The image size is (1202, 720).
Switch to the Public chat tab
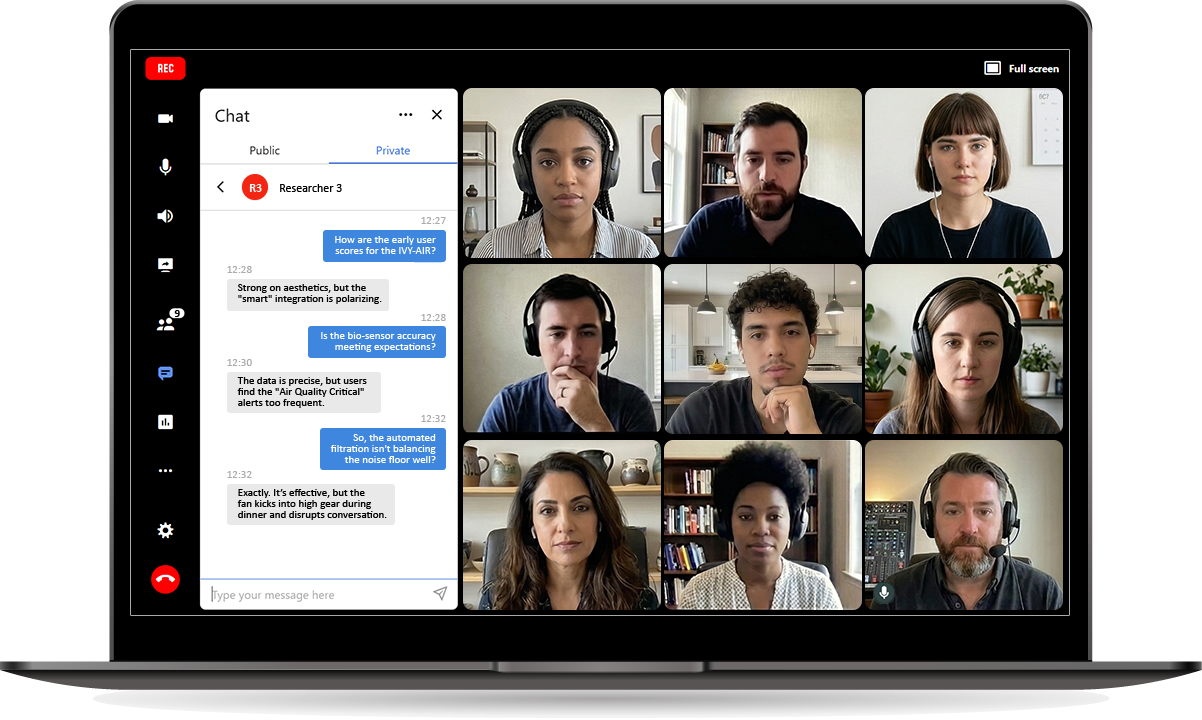[x=264, y=151]
